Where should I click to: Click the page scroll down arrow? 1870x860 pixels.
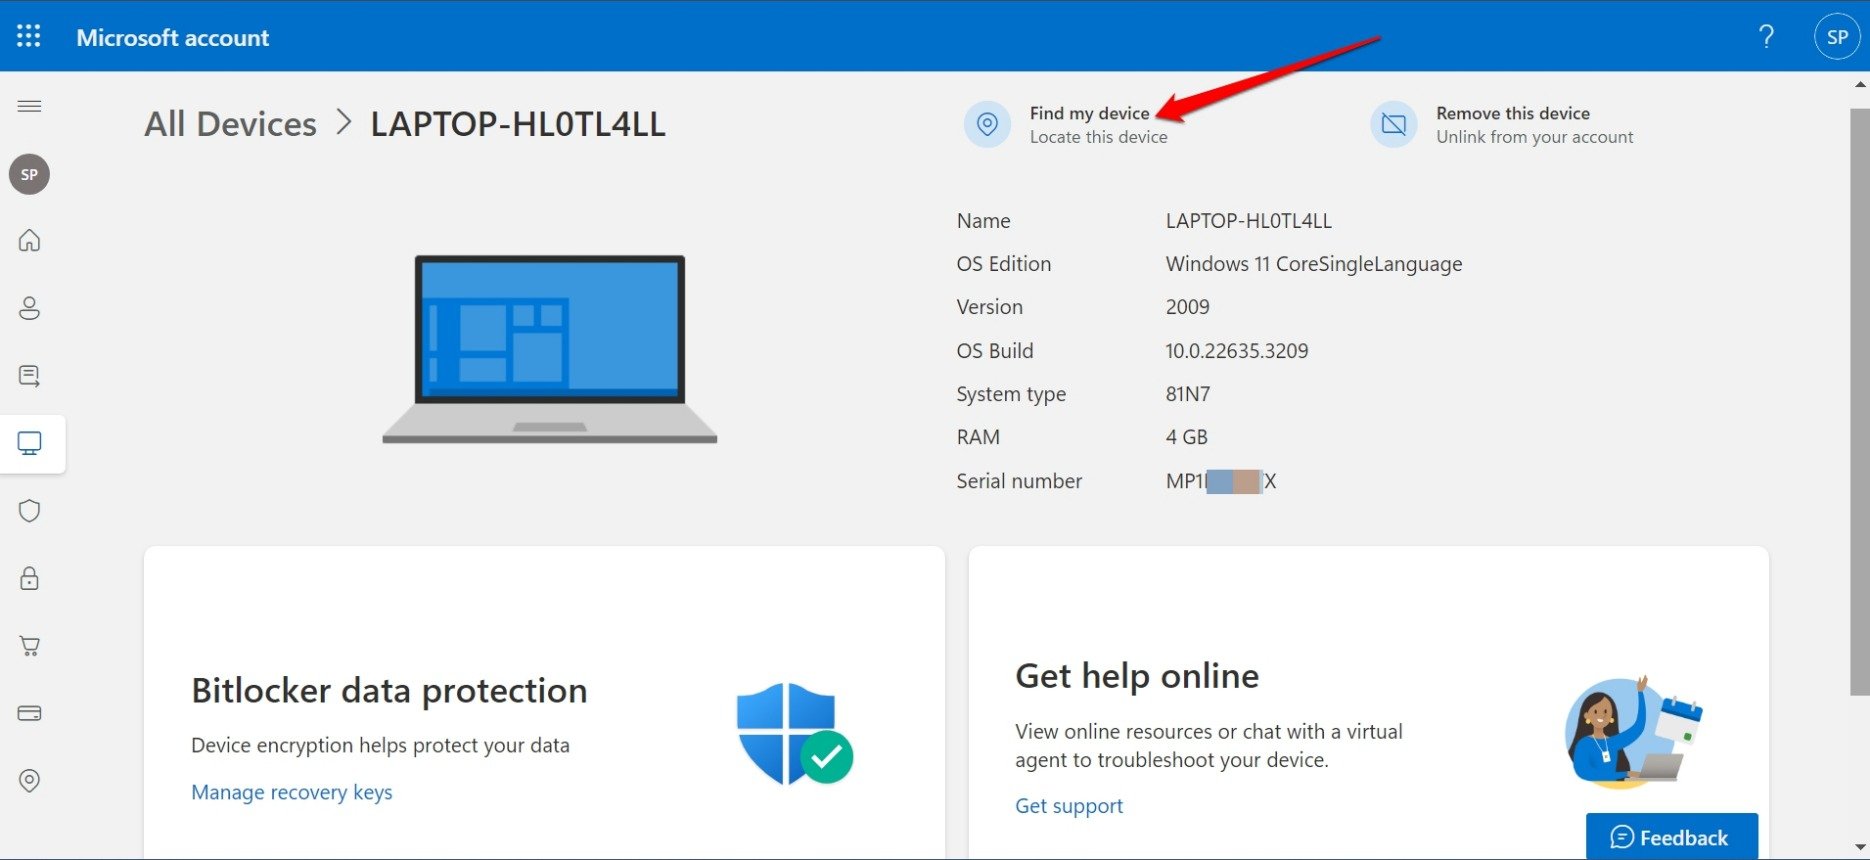(x=1860, y=849)
